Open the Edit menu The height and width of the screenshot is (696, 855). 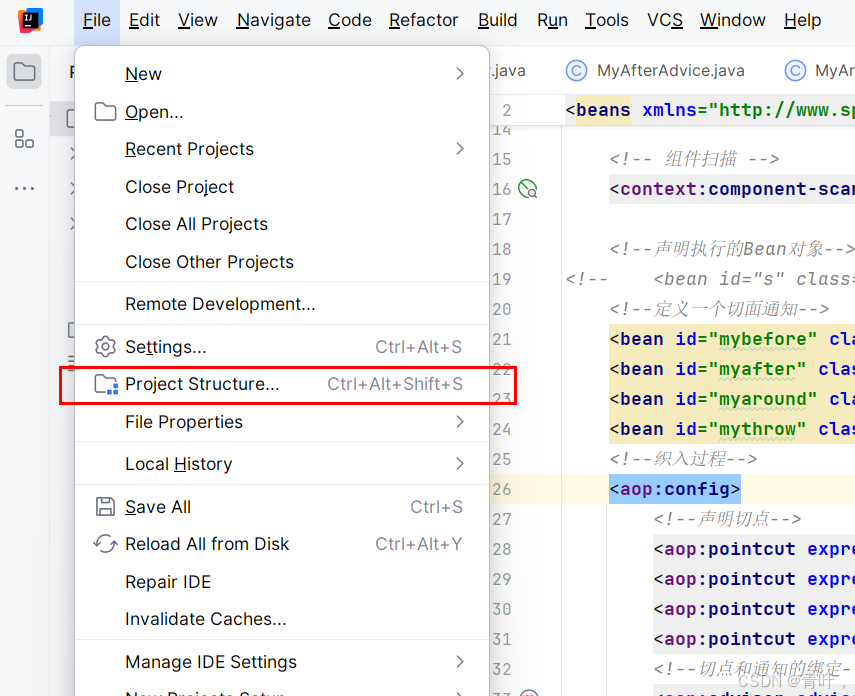tap(144, 20)
